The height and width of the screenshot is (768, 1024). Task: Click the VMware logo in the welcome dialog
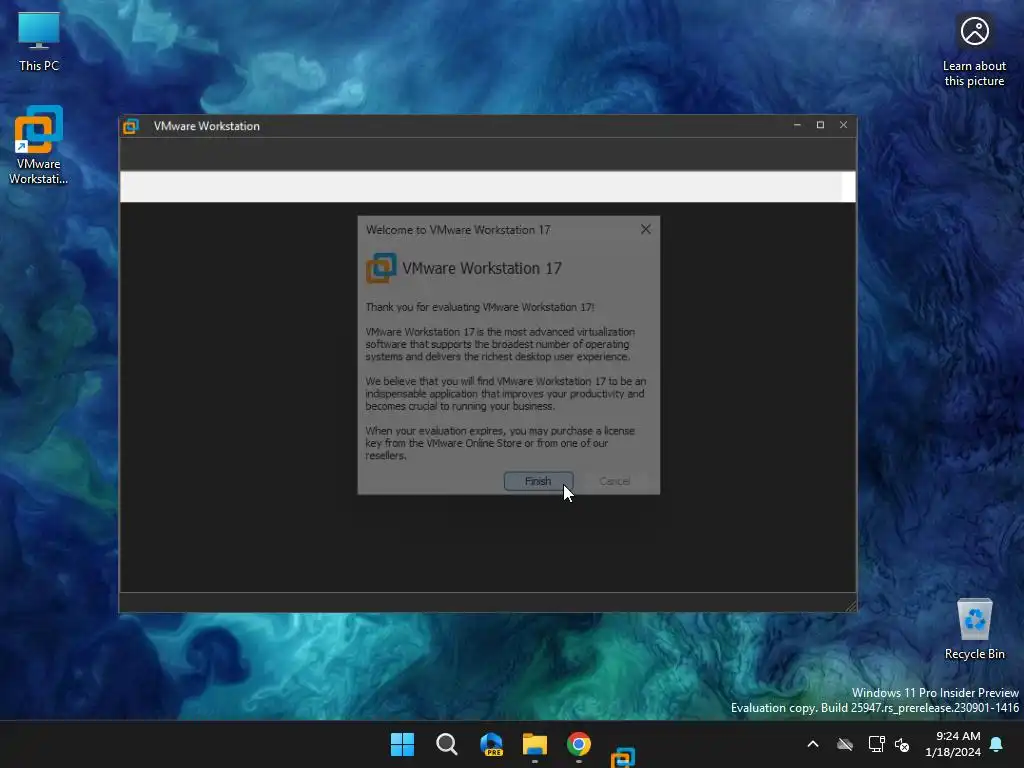pos(381,268)
